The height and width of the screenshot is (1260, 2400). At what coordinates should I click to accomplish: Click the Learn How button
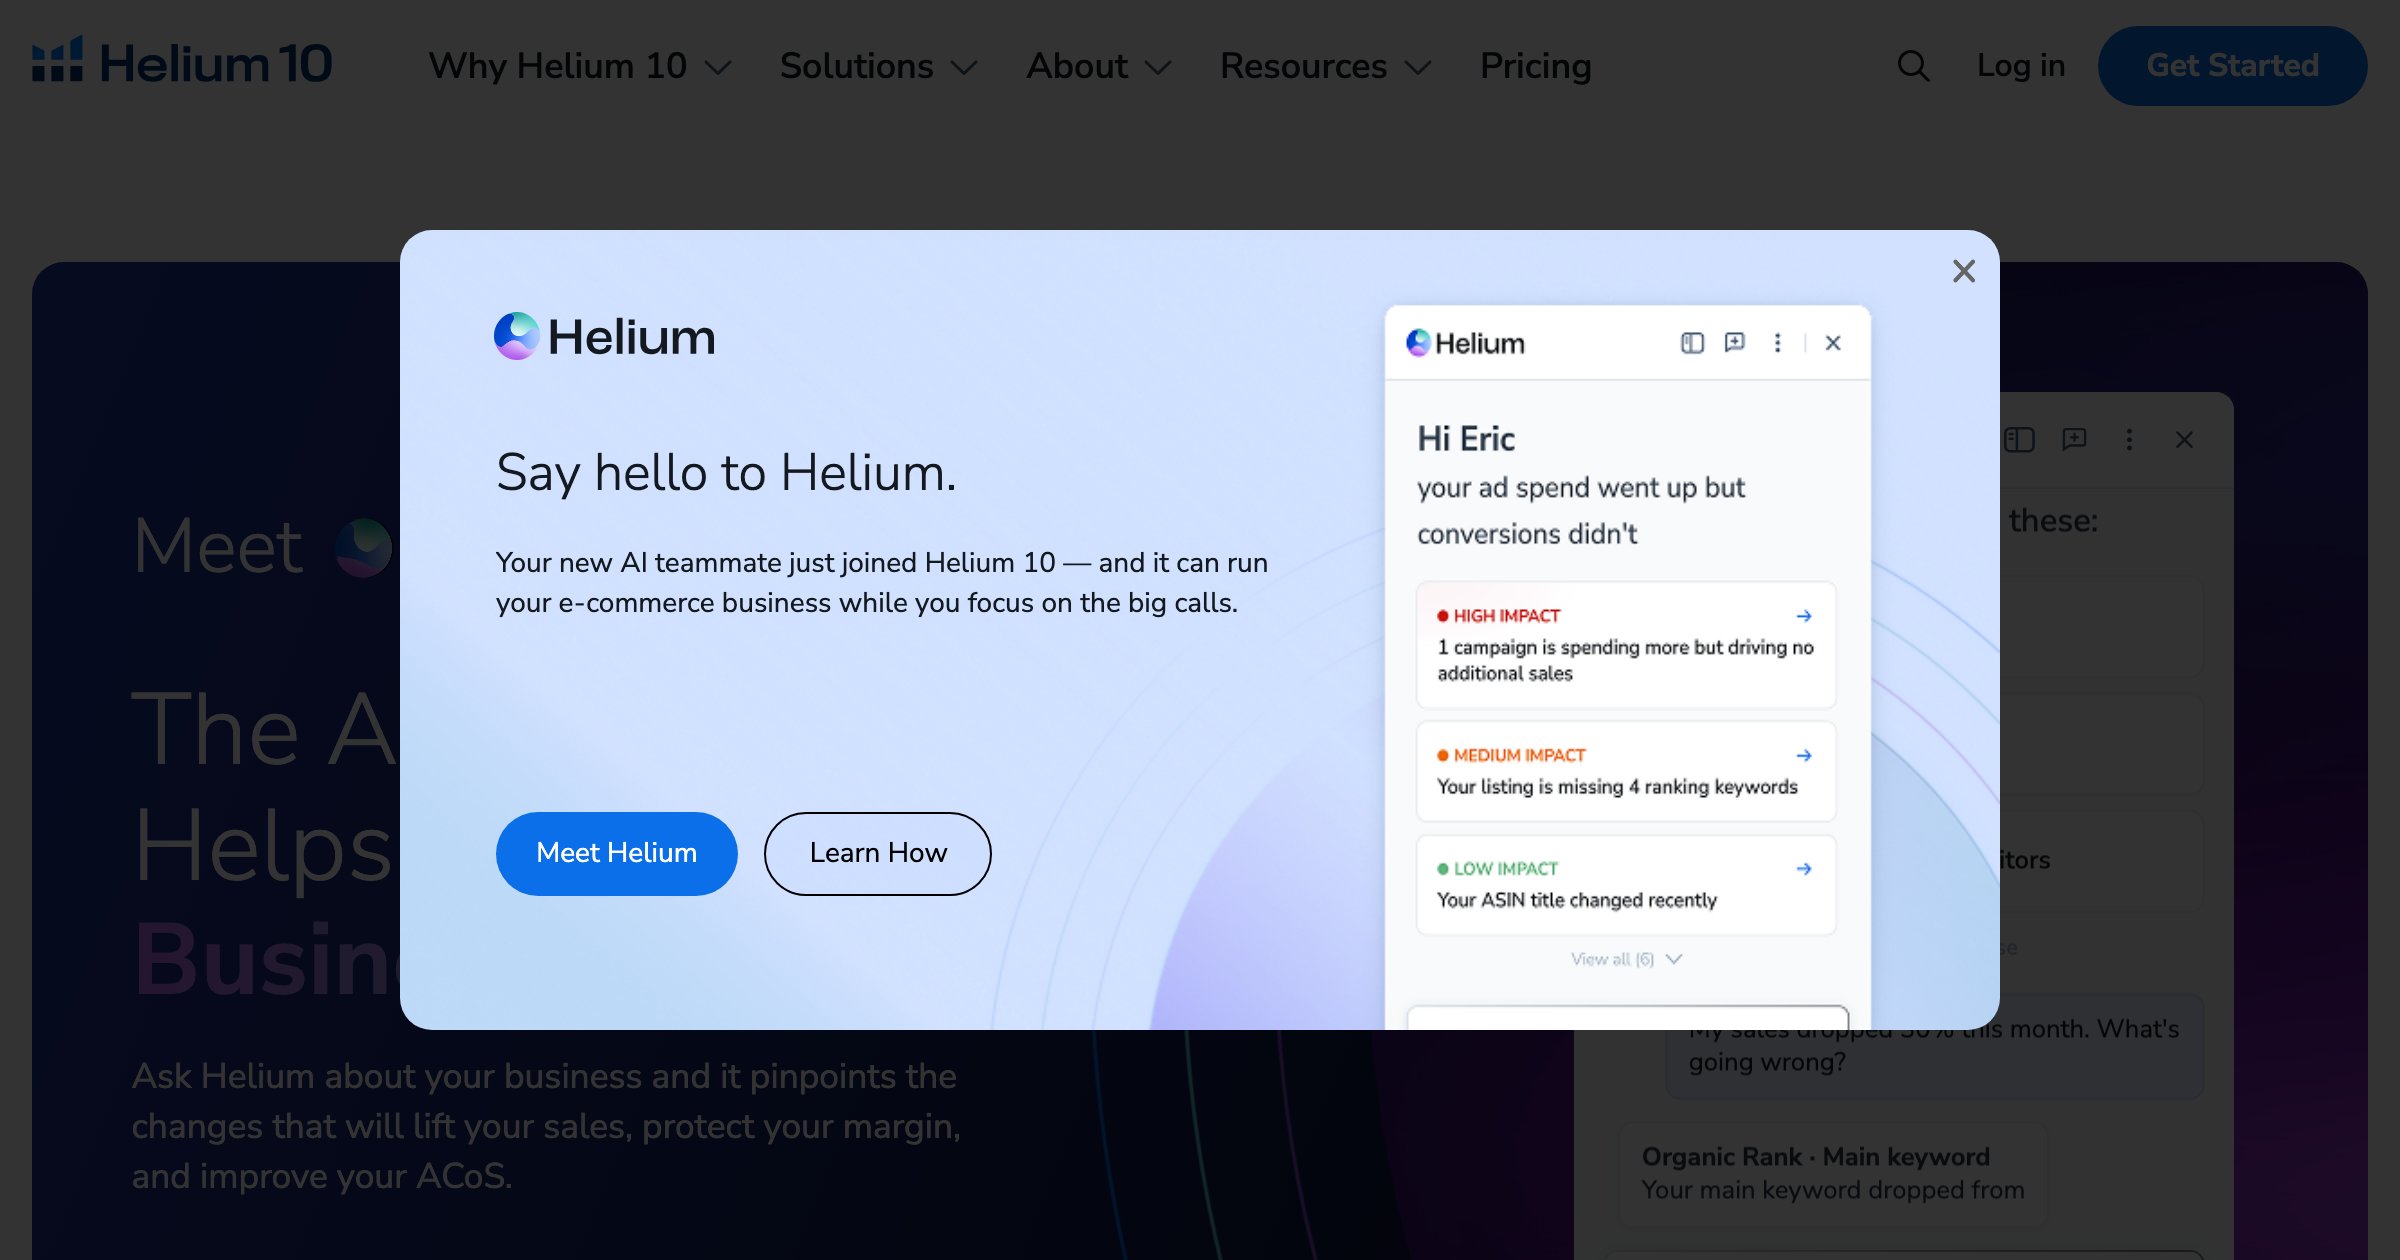coord(878,853)
